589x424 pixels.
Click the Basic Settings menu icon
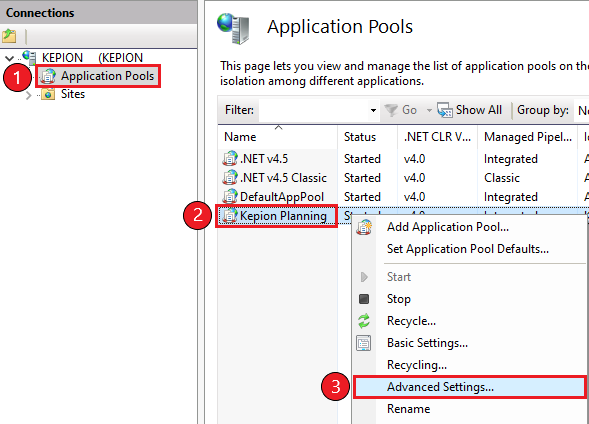click(x=364, y=343)
